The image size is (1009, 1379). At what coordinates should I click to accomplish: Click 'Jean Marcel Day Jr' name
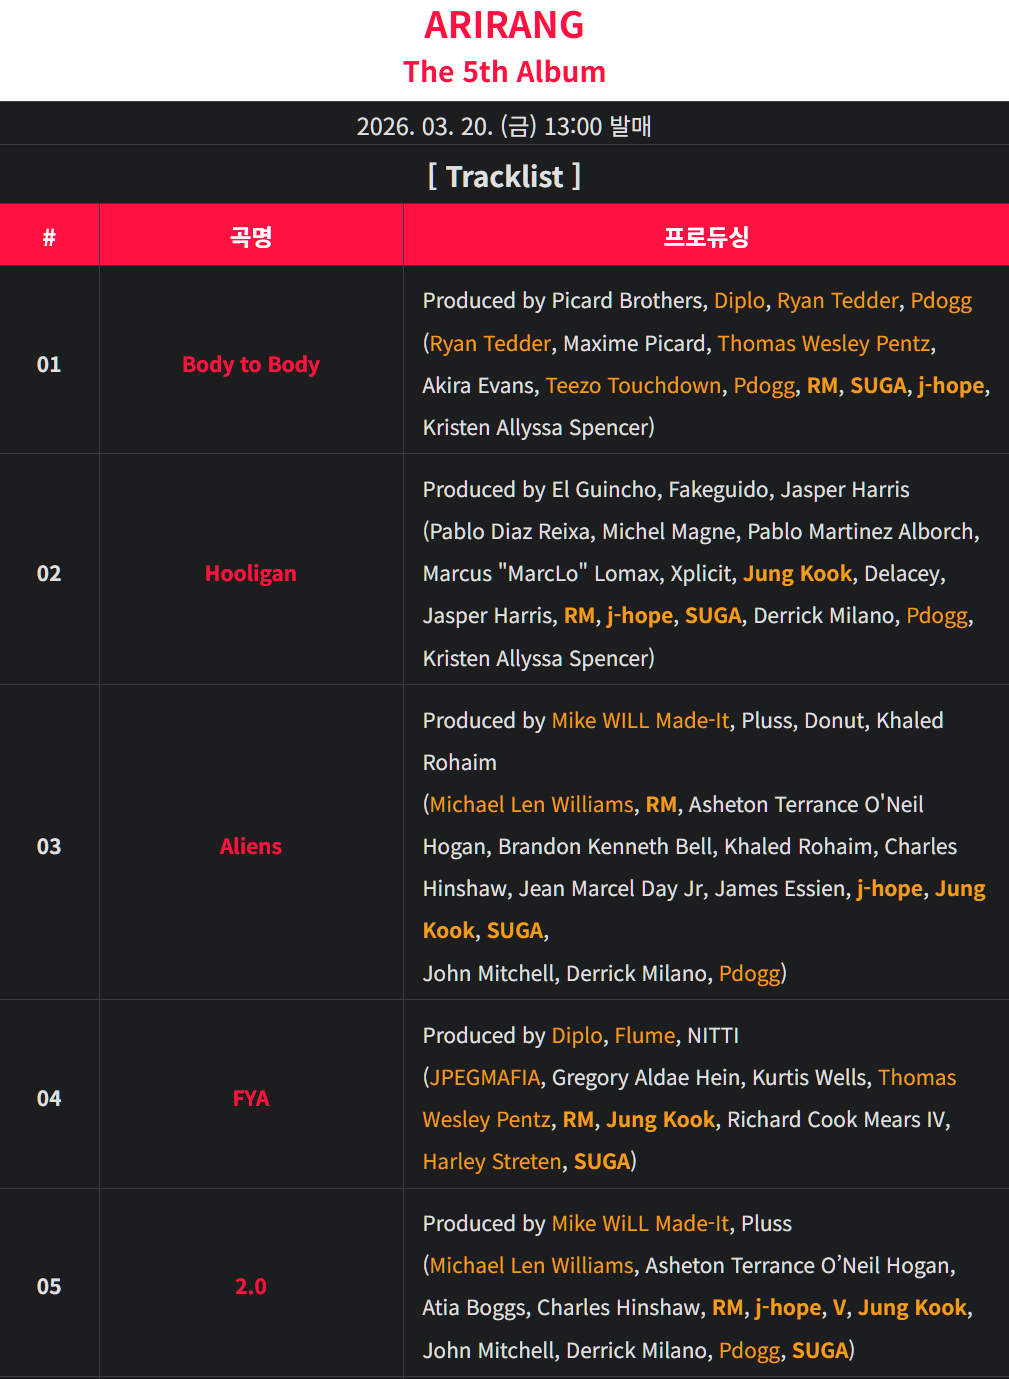coord(611,888)
